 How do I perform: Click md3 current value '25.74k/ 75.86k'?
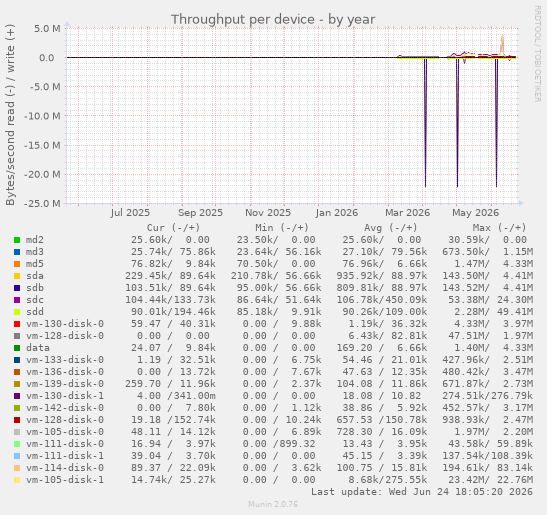173,252
